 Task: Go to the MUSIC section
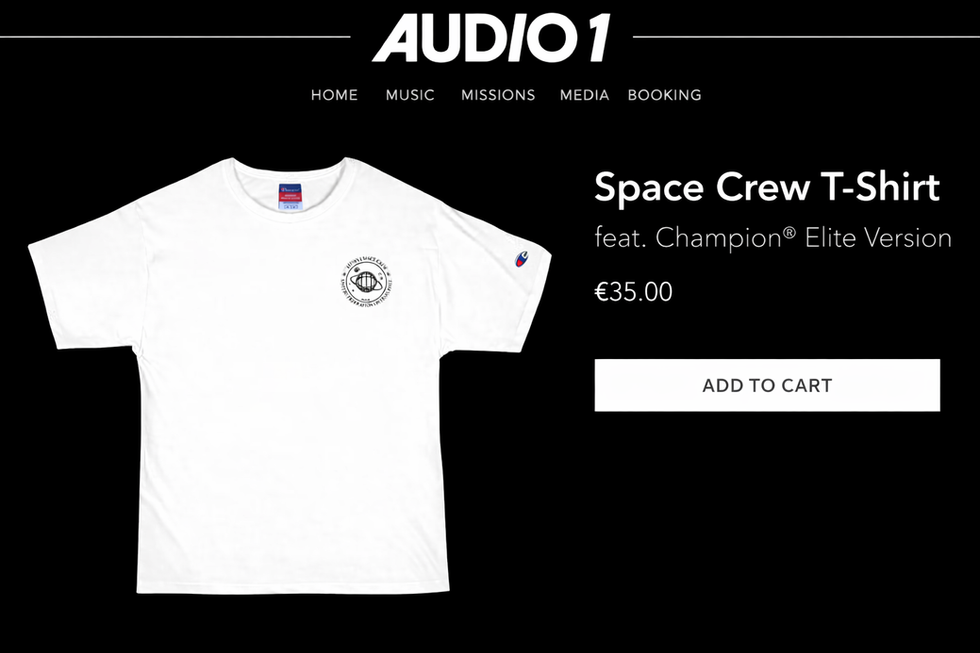pyautogui.click(x=410, y=95)
